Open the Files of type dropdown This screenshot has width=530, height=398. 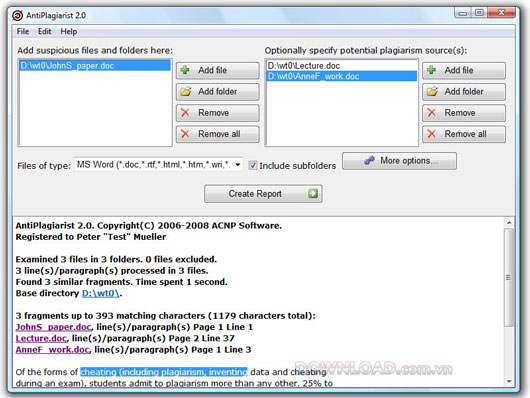(159, 165)
